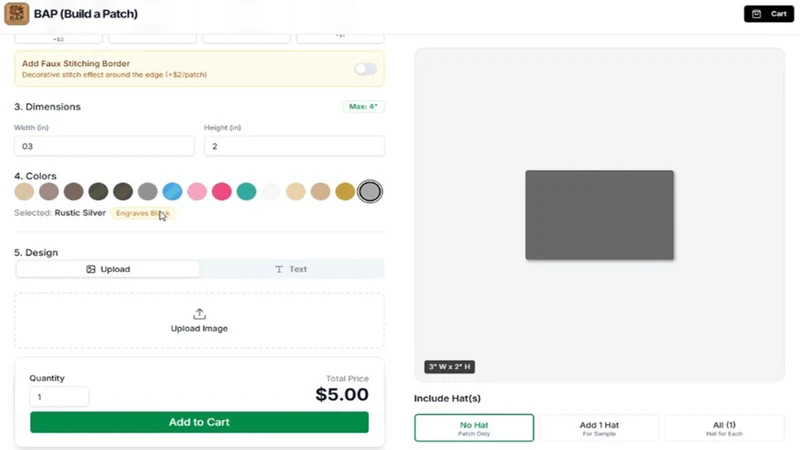This screenshot has height=450, width=800.
Task: Click the Quantity input field
Action: [59, 396]
